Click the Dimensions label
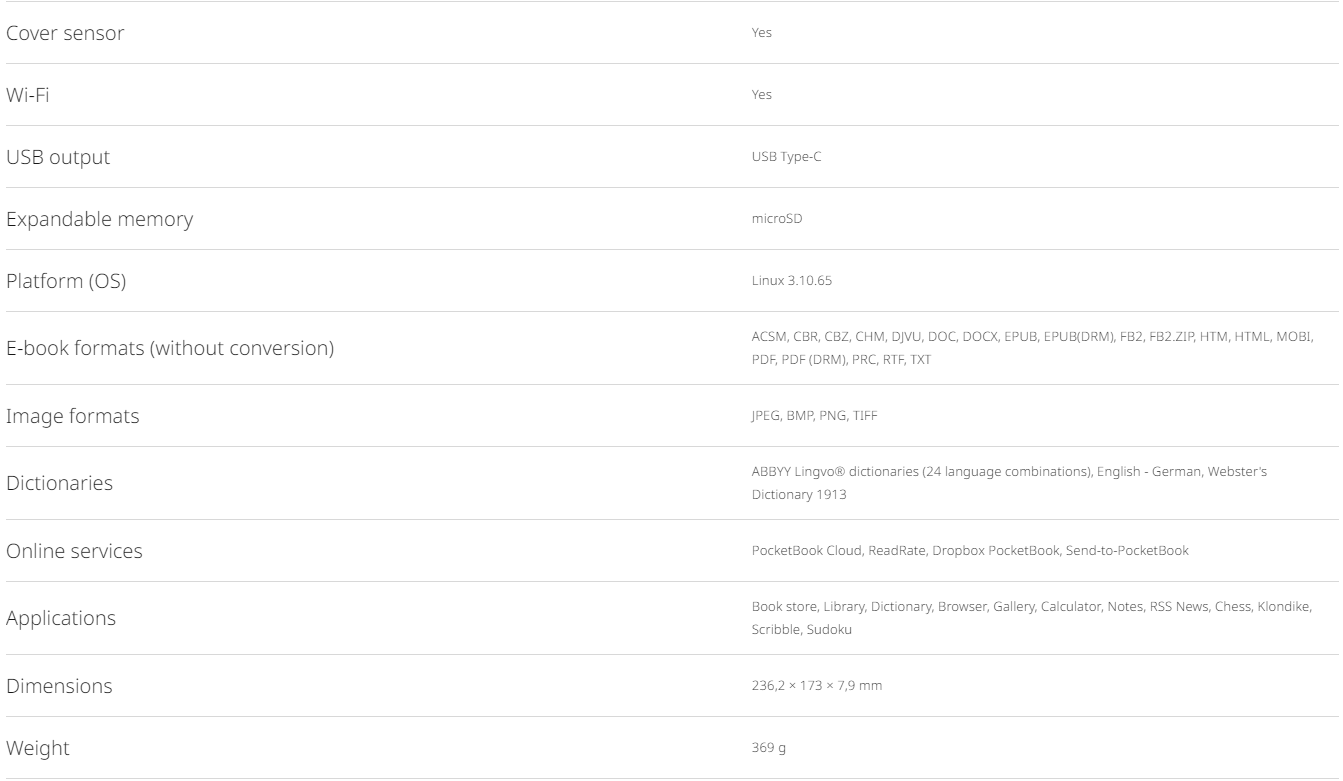 (x=59, y=687)
